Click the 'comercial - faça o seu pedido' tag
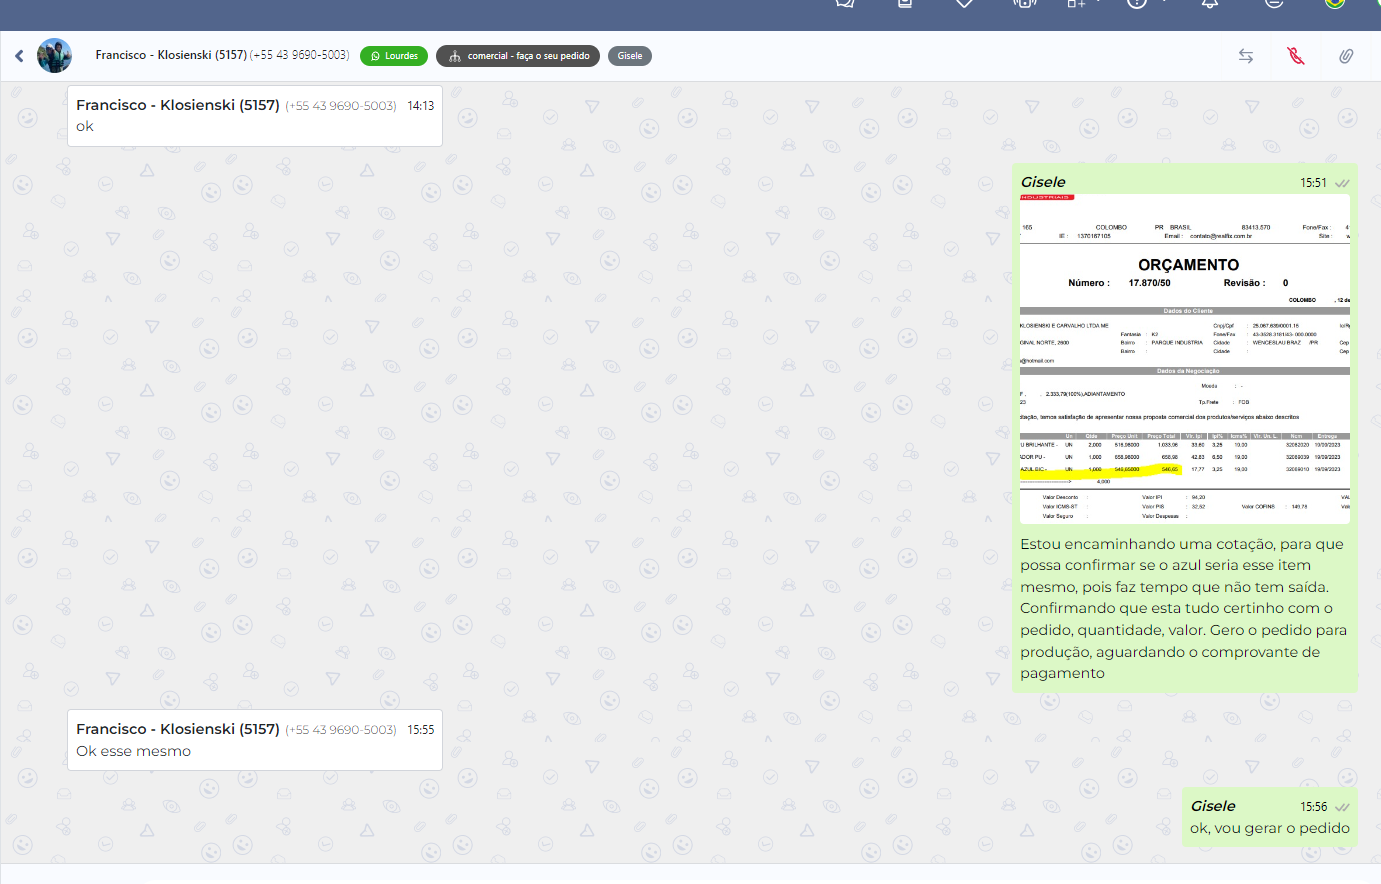 [518, 56]
